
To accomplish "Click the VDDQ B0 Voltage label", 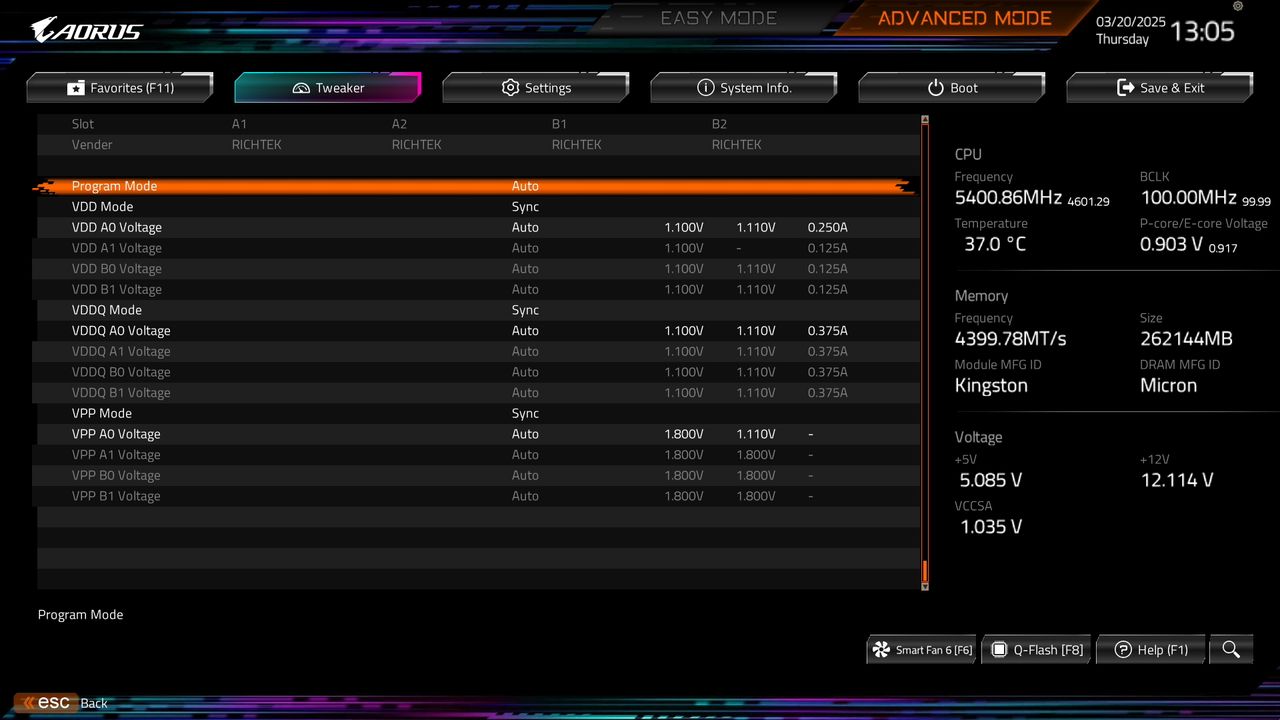I will click(121, 372).
